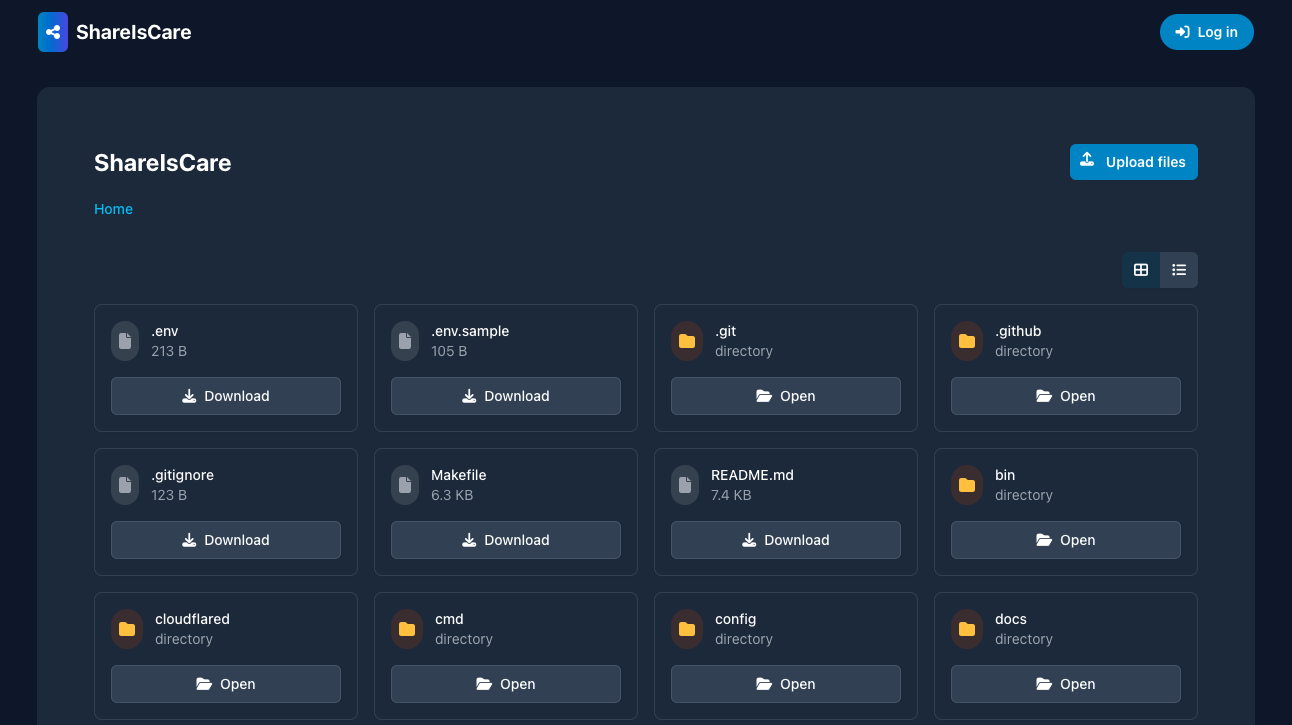The width and height of the screenshot is (1292, 725).
Task: Click the ShareIsCare page heading
Action: (x=162, y=163)
